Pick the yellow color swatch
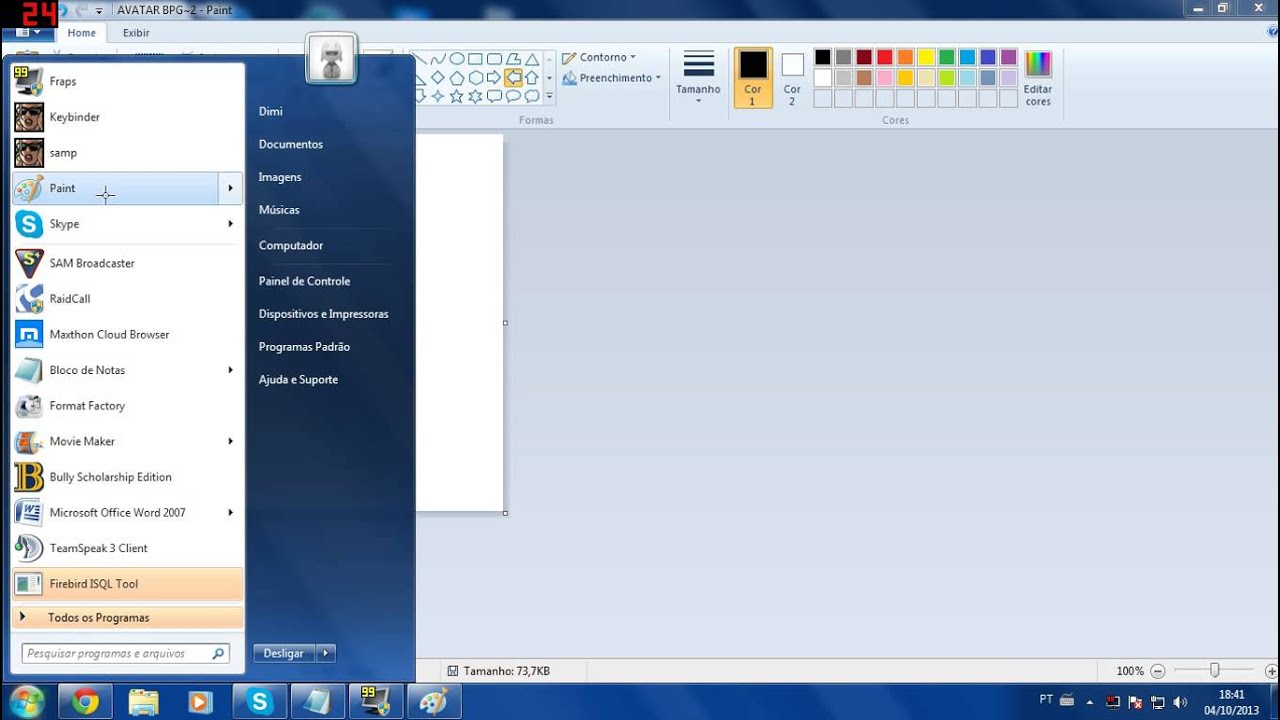Image resolution: width=1280 pixels, height=720 pixels. [x=926, y=57]
